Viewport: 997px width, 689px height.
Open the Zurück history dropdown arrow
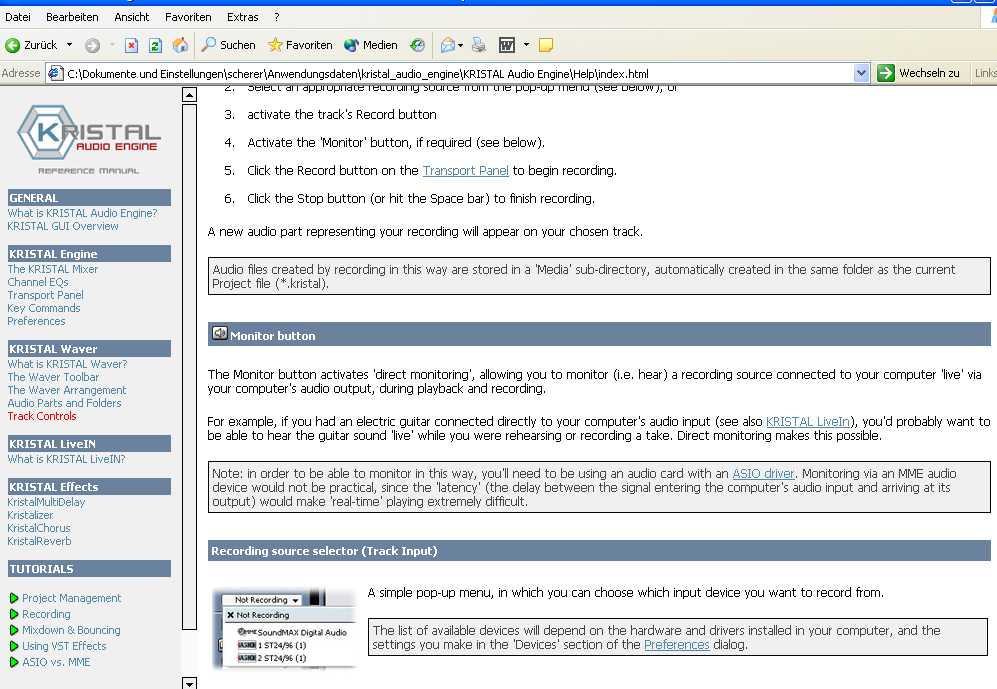[69, 45]
